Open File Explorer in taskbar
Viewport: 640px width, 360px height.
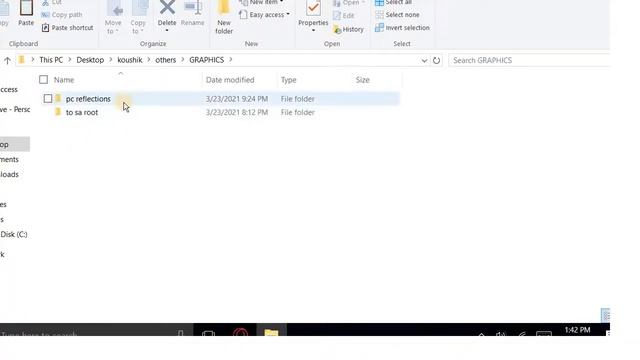tap(271, 331)
